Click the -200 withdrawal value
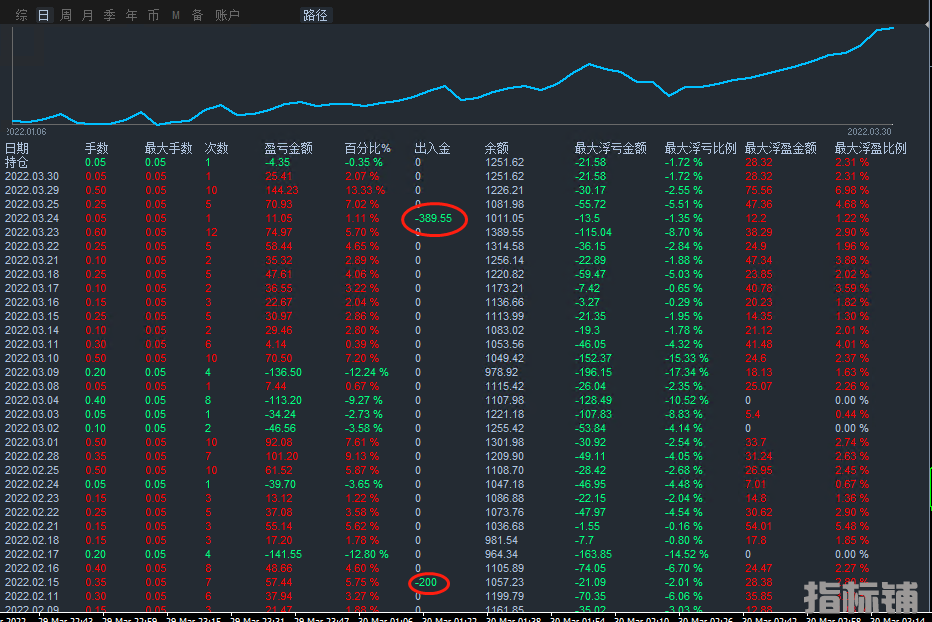932x622 pixels. [428, 582]
